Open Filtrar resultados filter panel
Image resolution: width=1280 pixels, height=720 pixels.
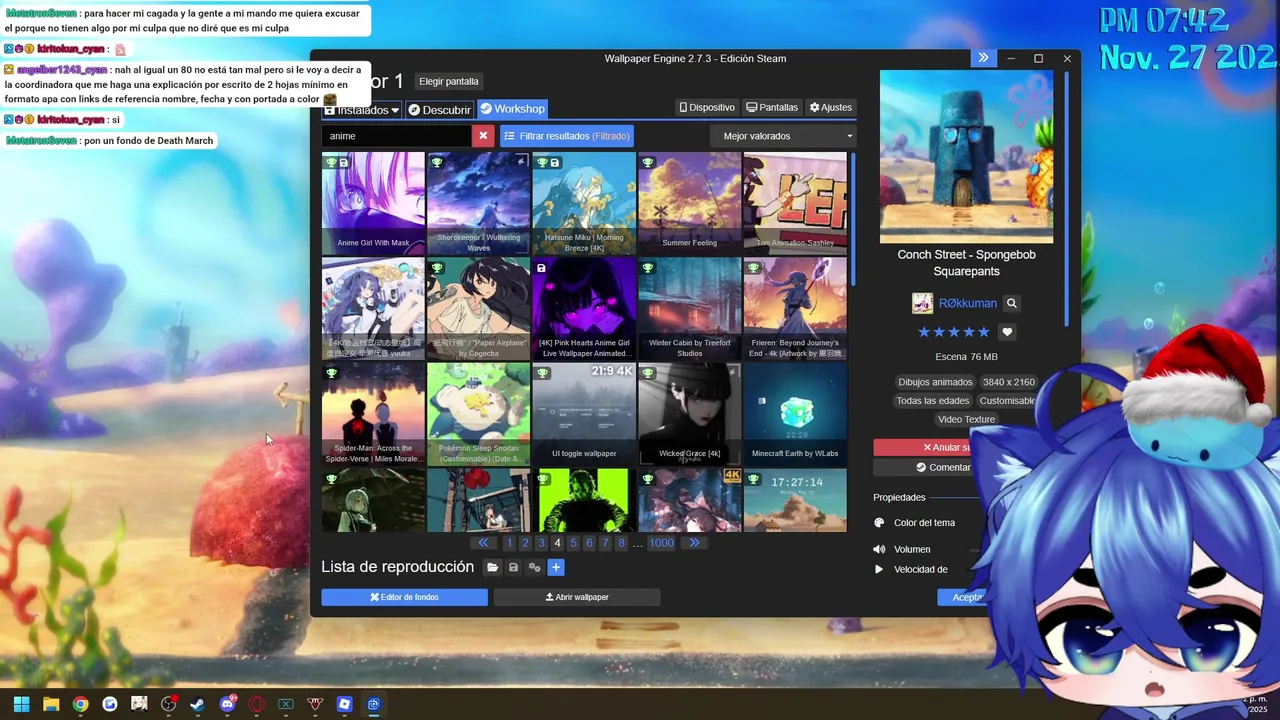[x=567, y=136]
